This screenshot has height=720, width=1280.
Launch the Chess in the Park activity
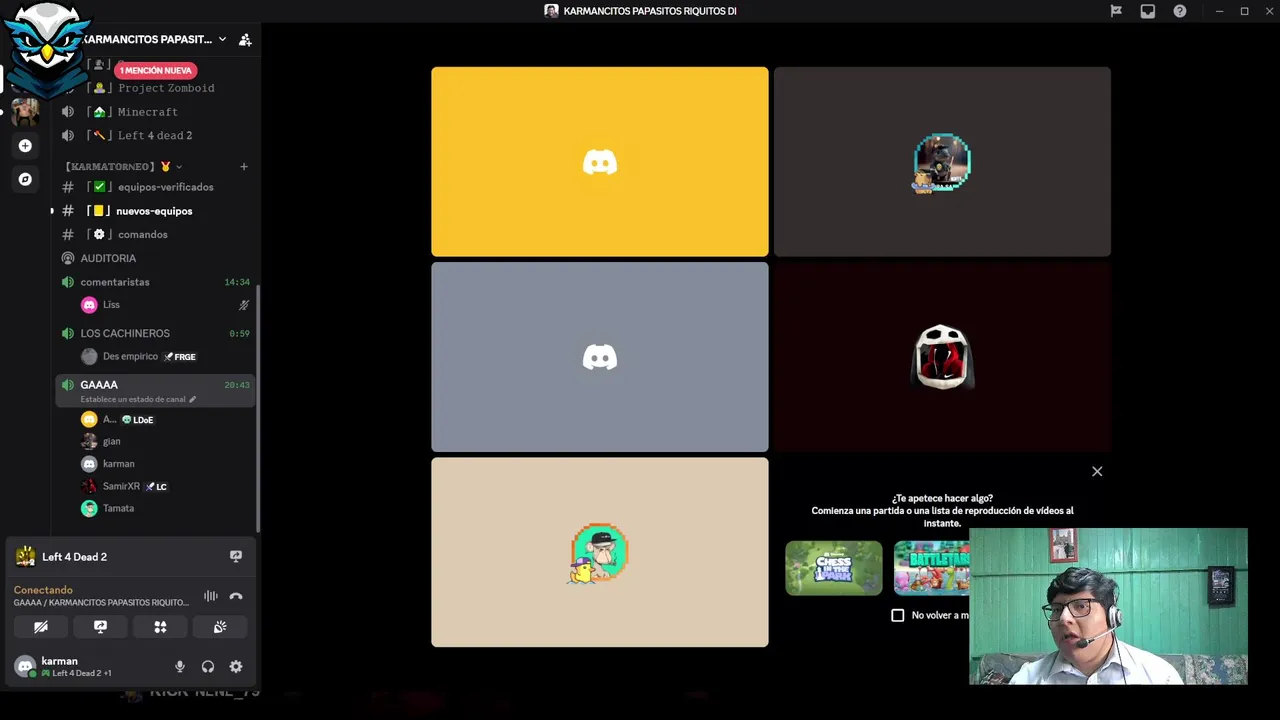pos(834,568)
